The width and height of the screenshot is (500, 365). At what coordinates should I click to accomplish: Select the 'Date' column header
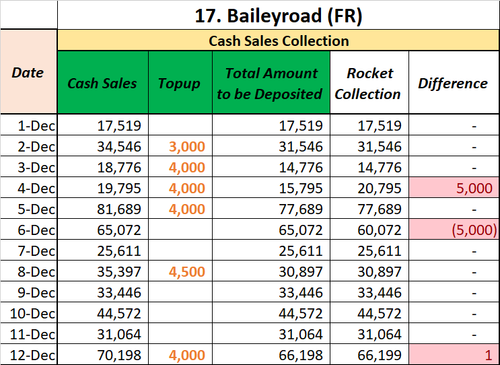tap(28, 72)
